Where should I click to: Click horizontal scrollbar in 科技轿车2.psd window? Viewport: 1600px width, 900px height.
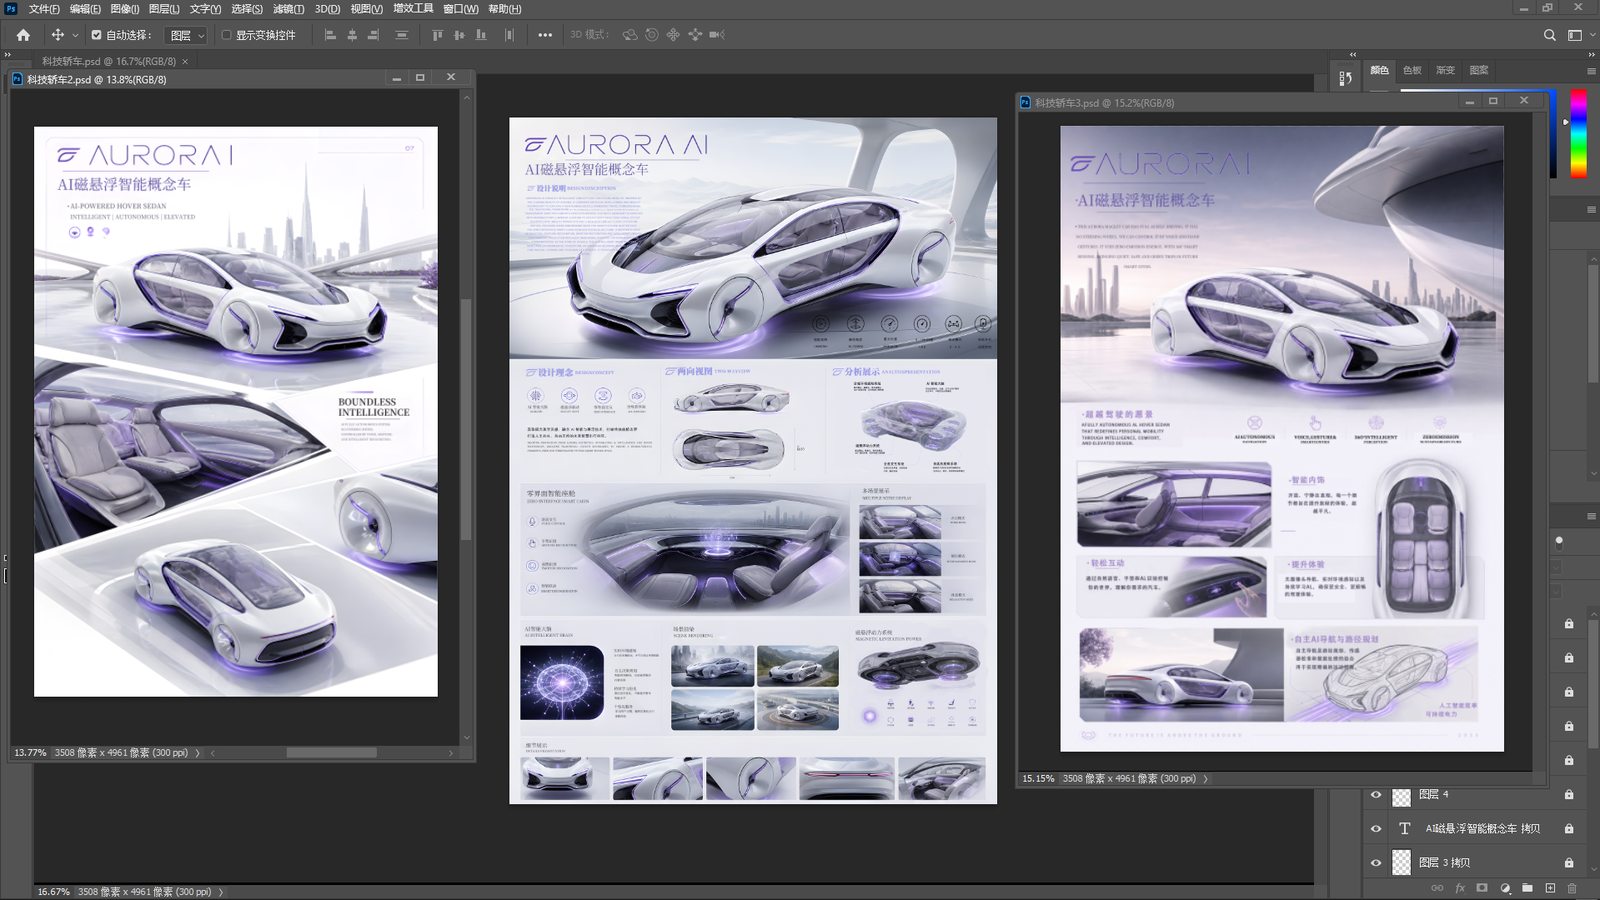coord(332,753)
